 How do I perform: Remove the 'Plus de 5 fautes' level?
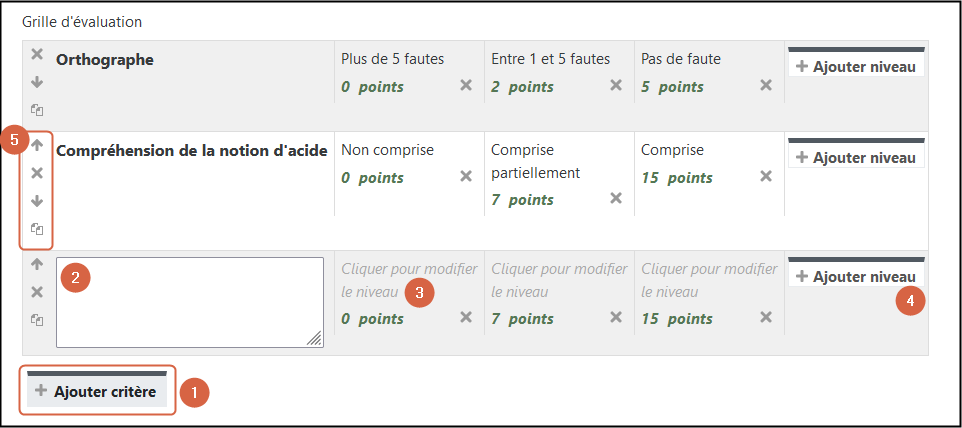click(x=466, y=86)
